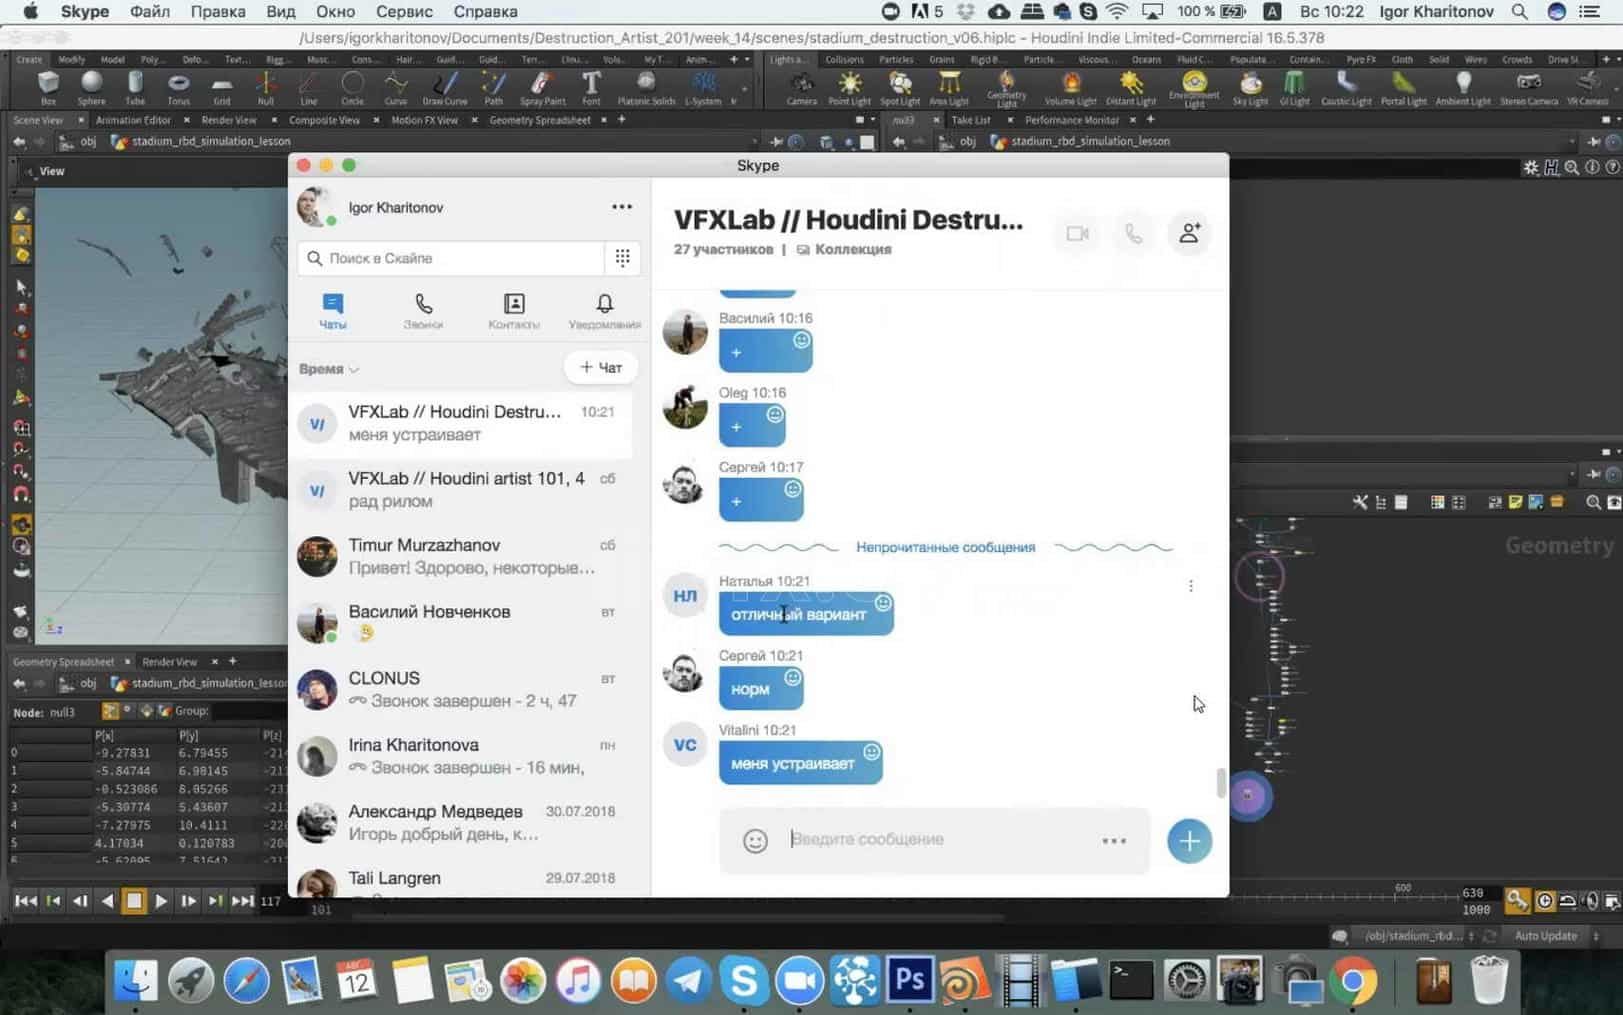The width and height of the screenshot is (1623, 1015).
Task: Switch to Skype Contacts tab
Action: tap(514, 311)
